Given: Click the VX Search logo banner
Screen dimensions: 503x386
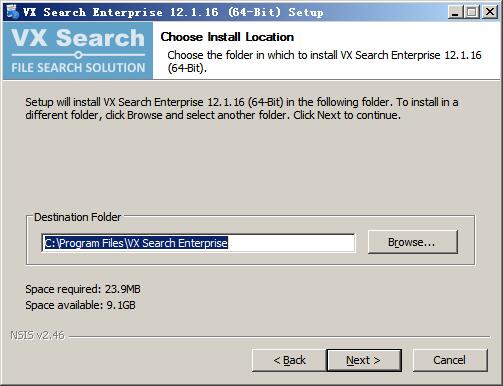Looking at the screenshot, I should (78, 51).
